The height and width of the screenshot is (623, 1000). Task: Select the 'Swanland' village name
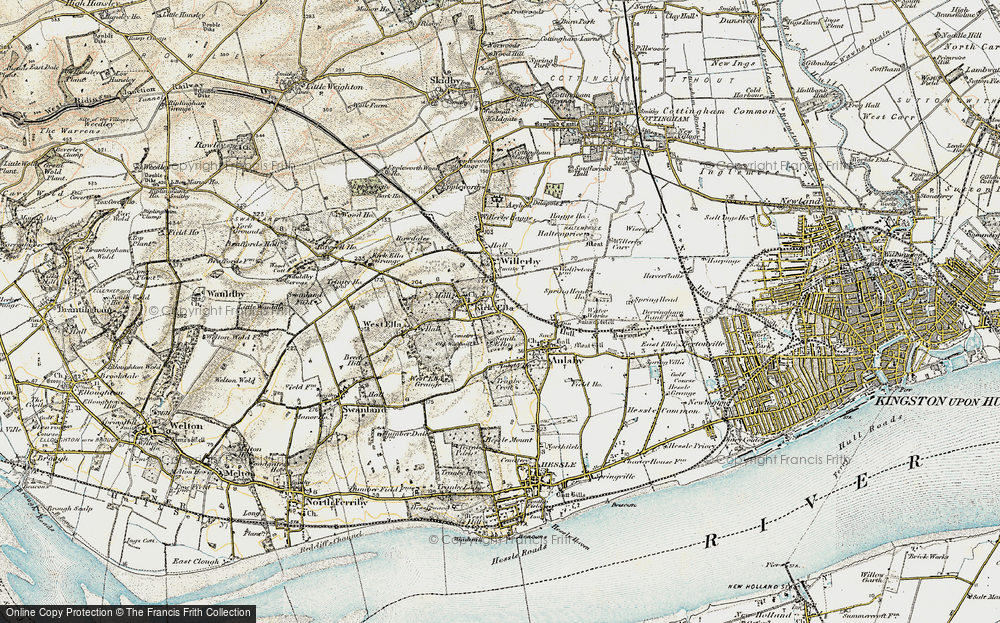coord(364,409)
